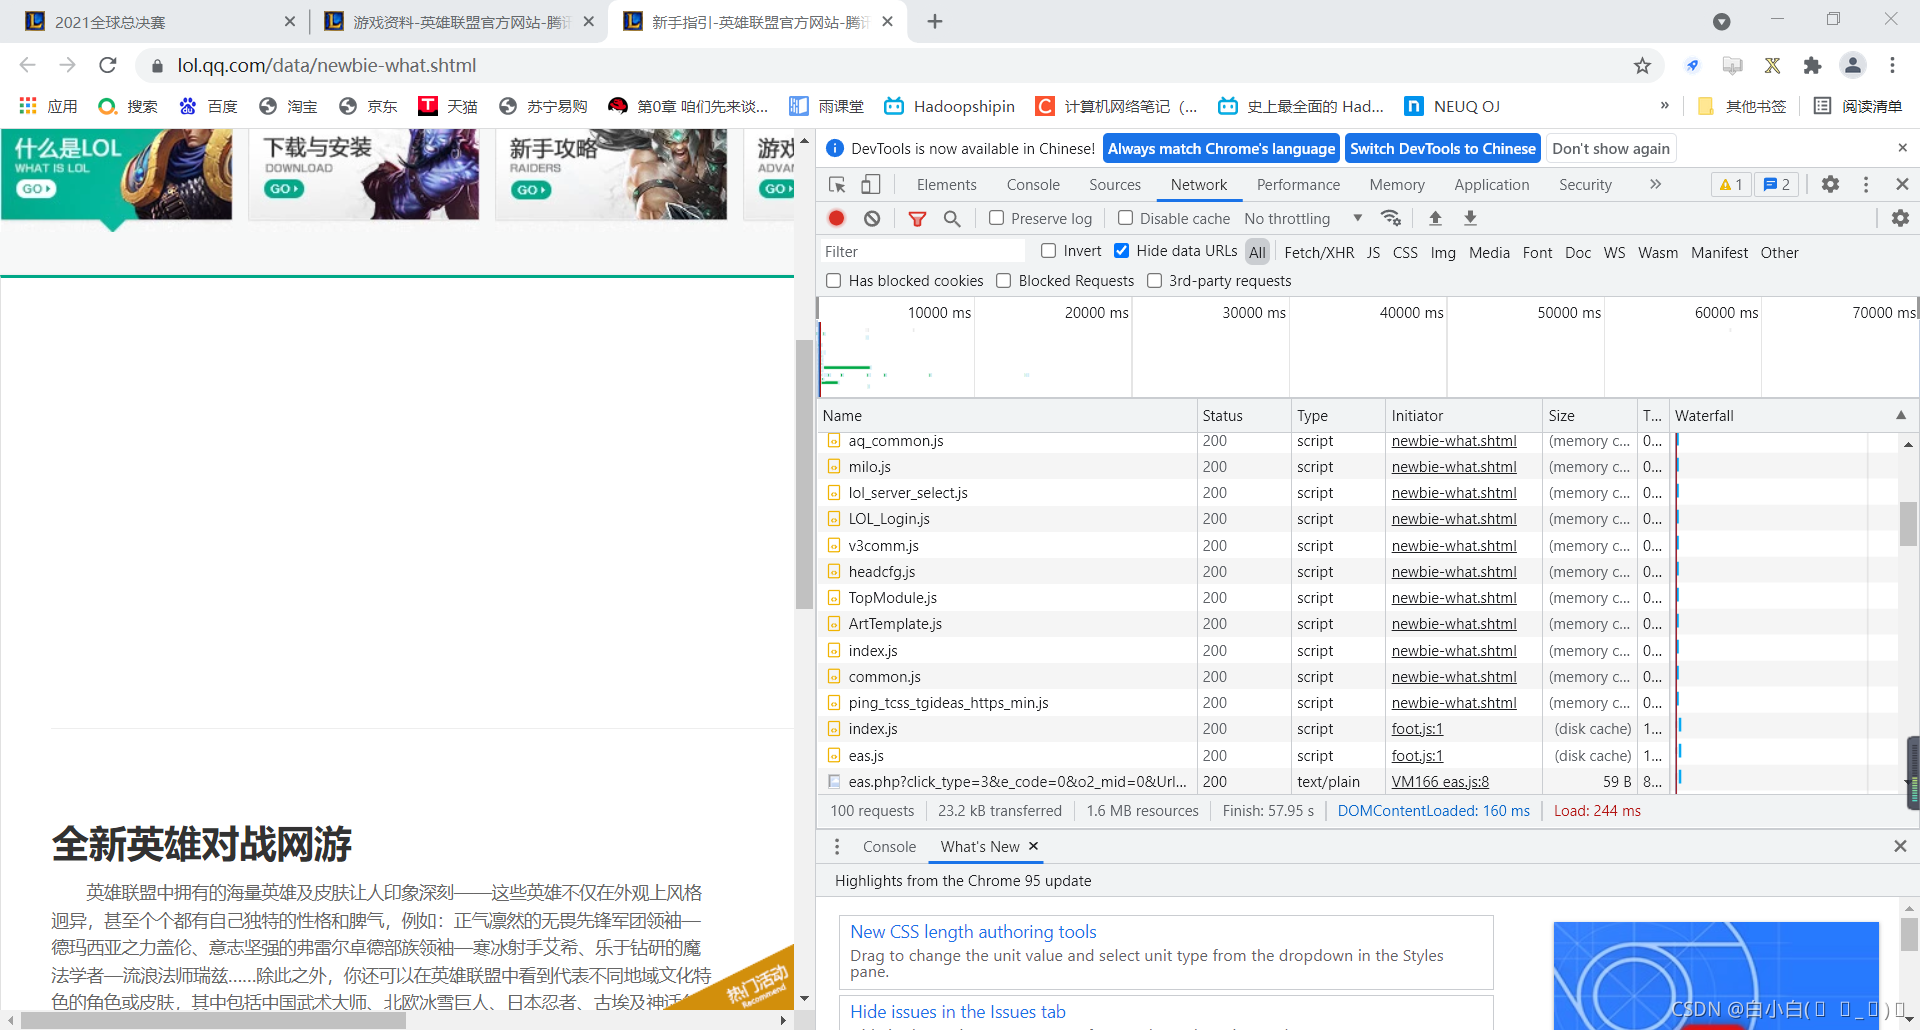Click Switch DevTools to Chinese
This screenshot has height=1030, width=1920.
[x=1442, y=148]
